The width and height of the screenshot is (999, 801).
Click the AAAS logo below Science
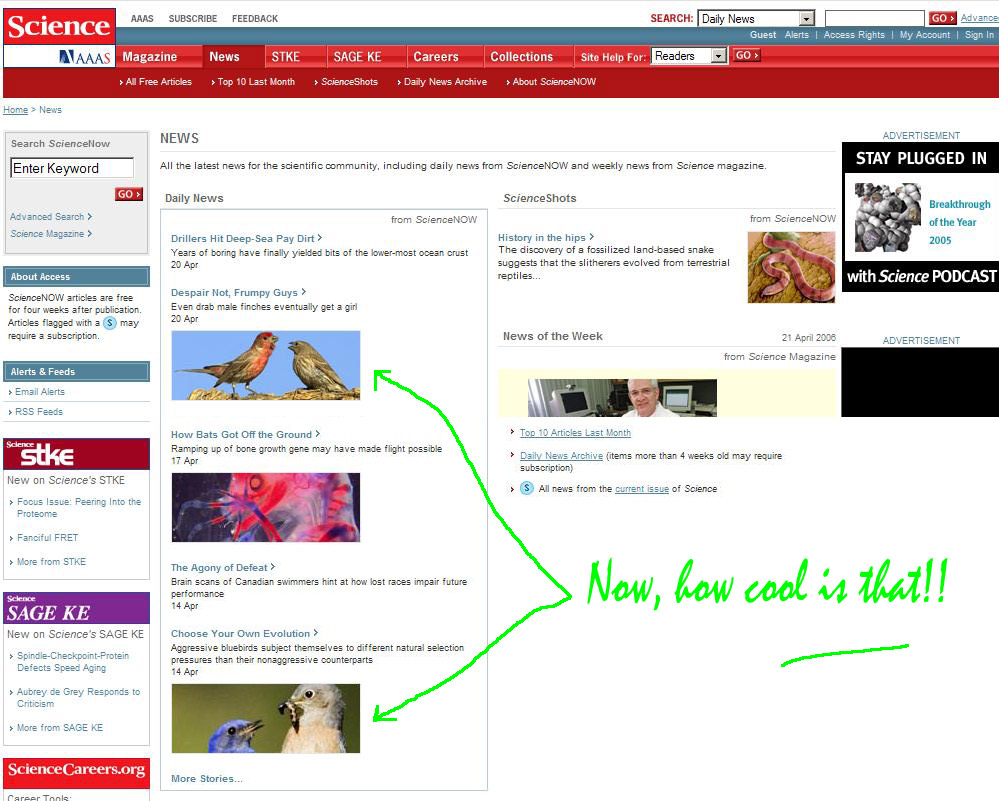click(84, 57)
